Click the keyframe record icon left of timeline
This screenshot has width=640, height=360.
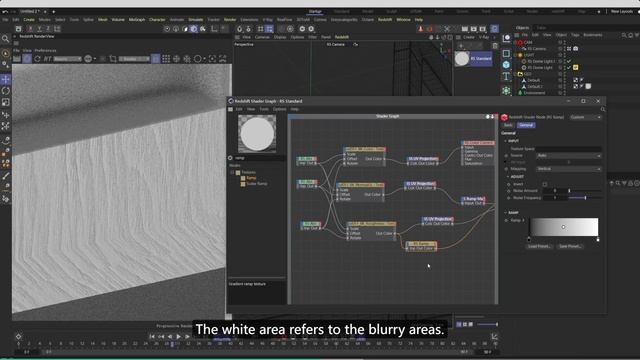click(x=18, y=337)
